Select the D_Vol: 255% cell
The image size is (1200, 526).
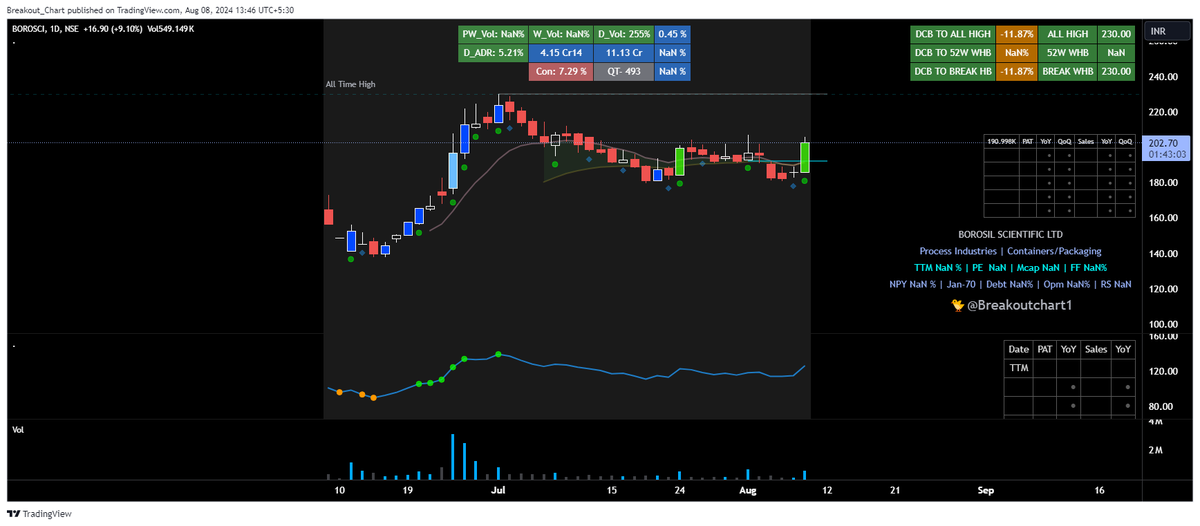(624, 34)
